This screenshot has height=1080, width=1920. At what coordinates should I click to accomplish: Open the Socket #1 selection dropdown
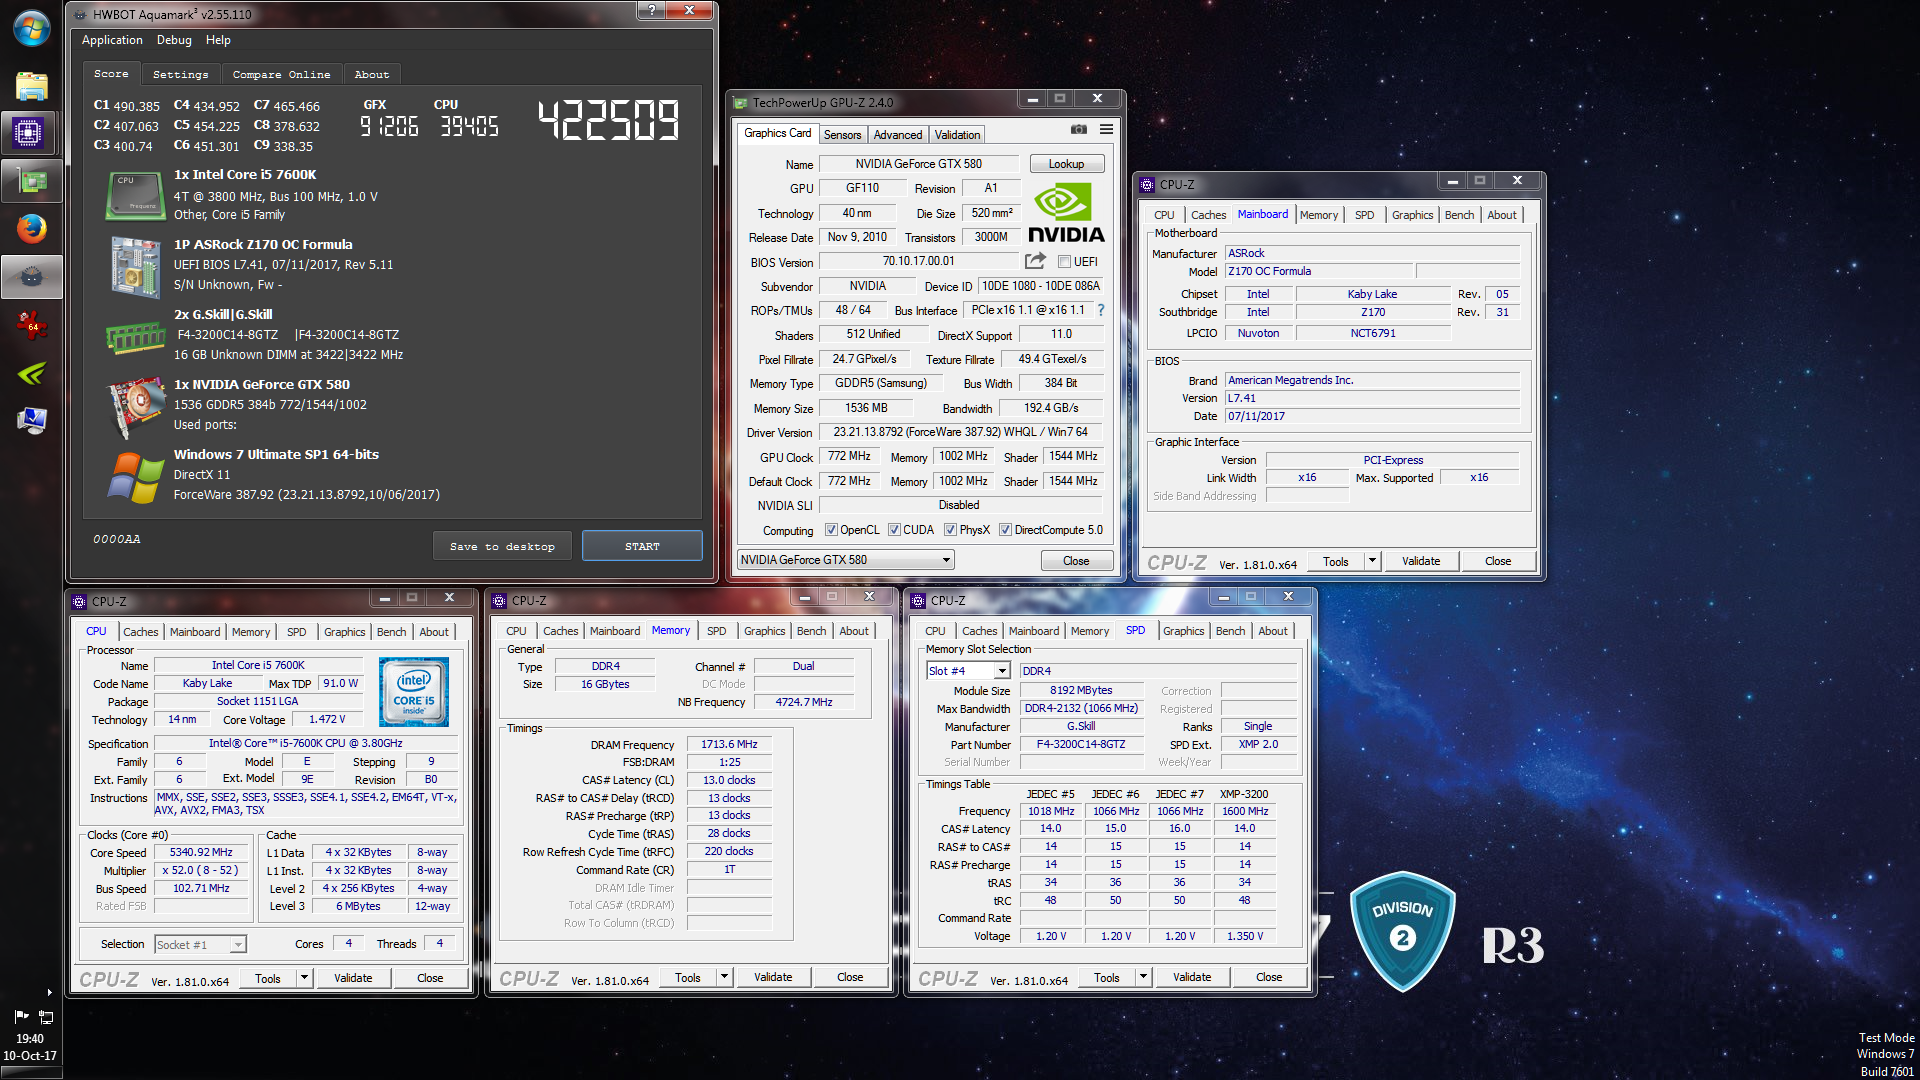click(x=200, y=944)
